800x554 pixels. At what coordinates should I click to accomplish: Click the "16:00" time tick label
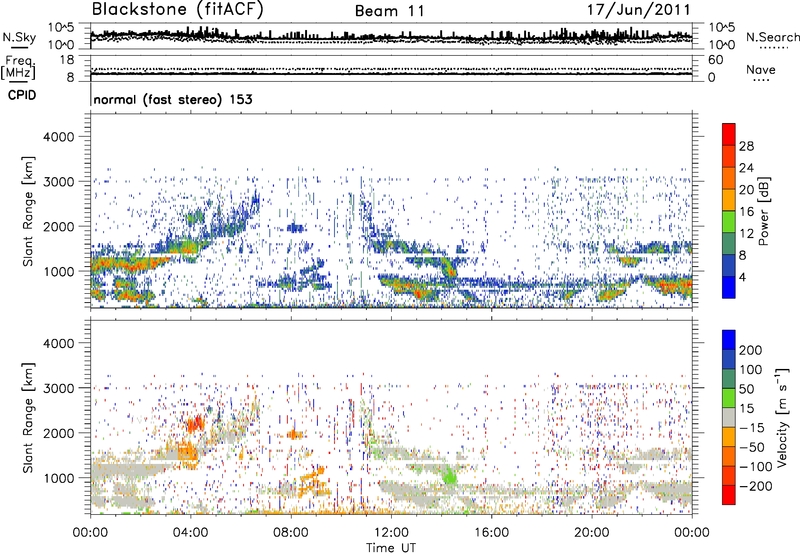[491, 533]
